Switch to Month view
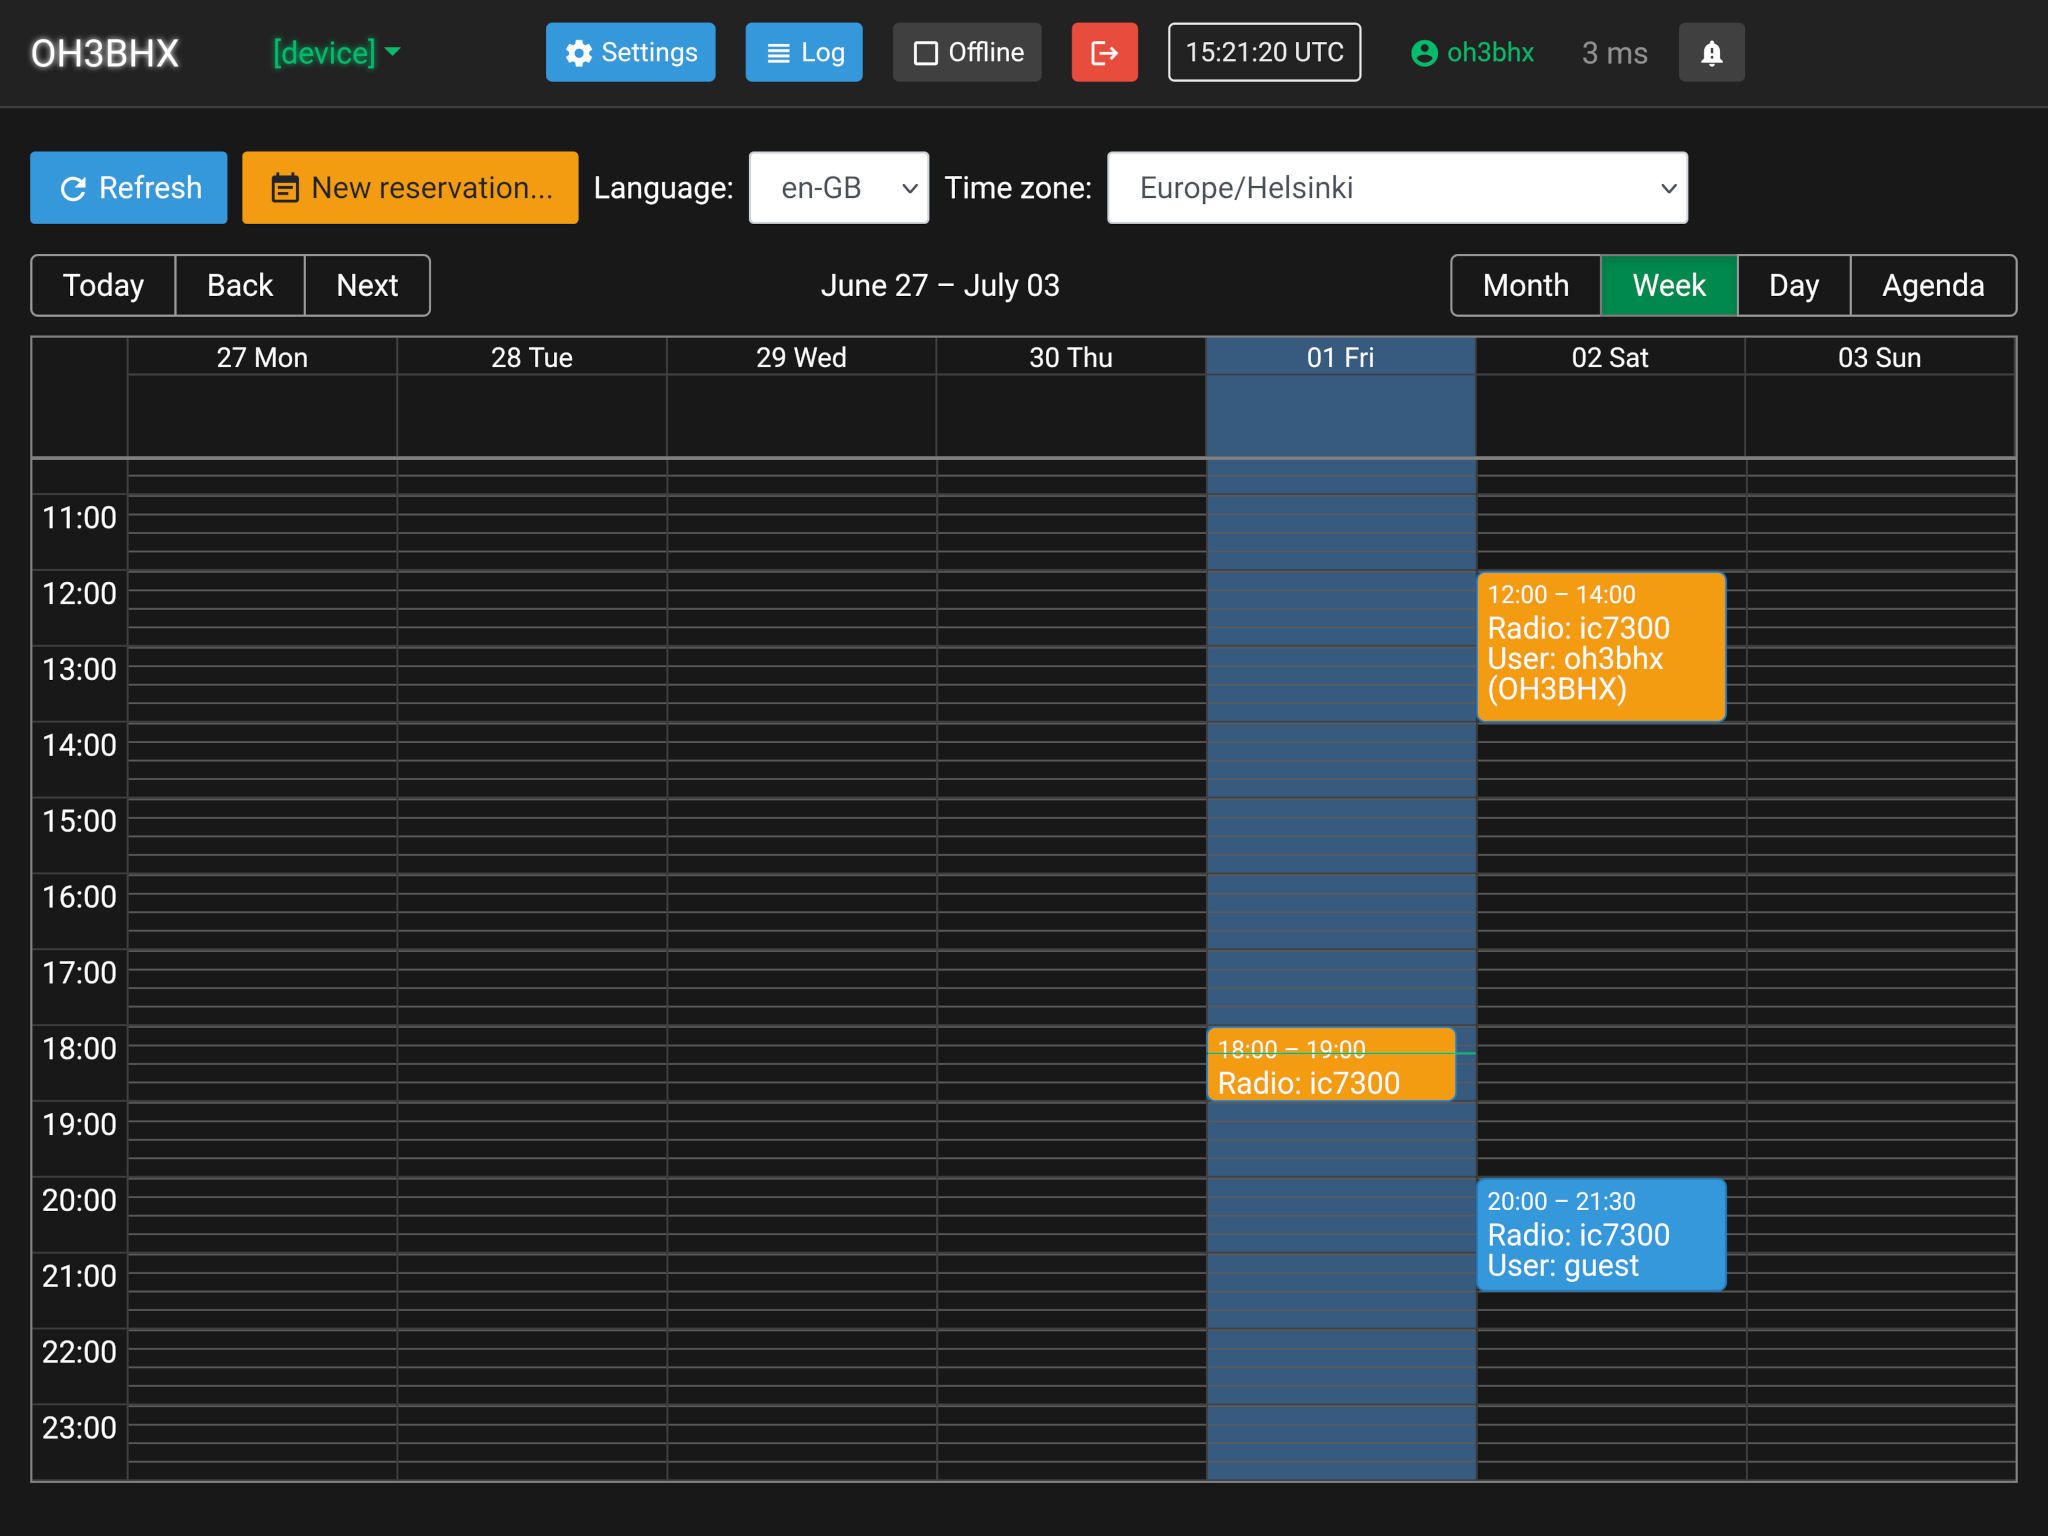Viewport: 2048px width, 1536px height. click(x=1525, y=285)
